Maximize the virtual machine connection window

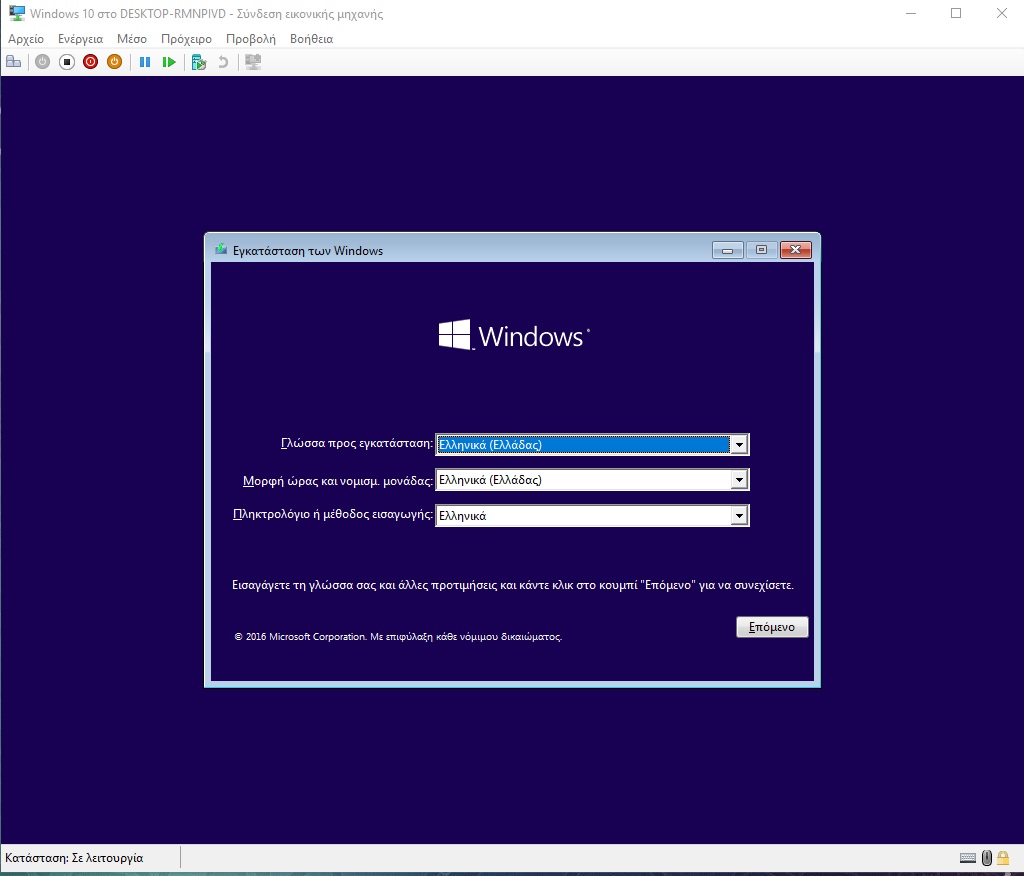pos(956,13)
